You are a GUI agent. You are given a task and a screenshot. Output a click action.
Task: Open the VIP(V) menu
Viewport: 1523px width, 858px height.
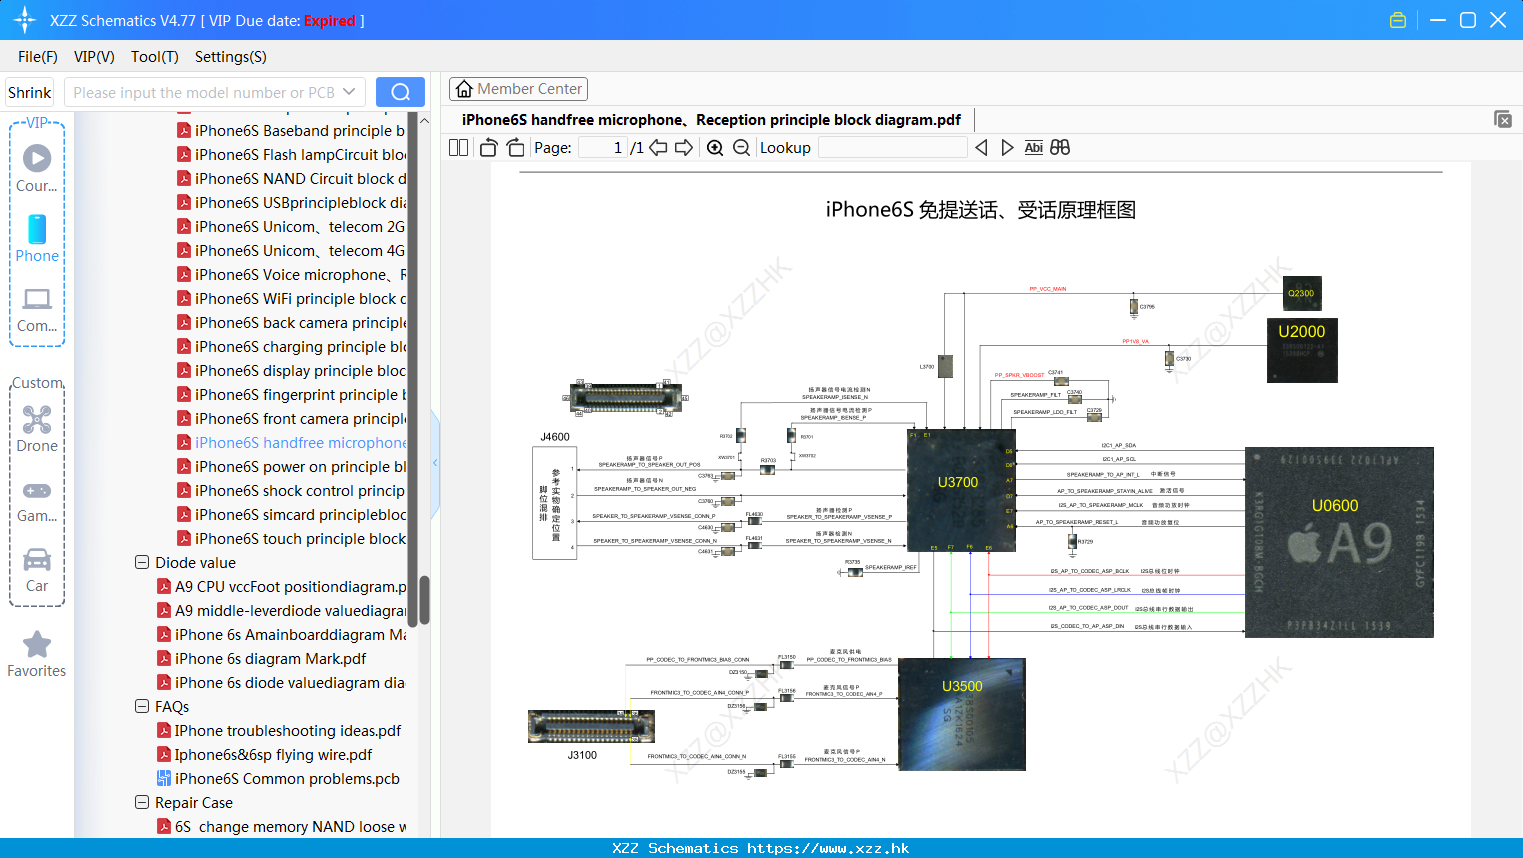[x=94, y=57]
